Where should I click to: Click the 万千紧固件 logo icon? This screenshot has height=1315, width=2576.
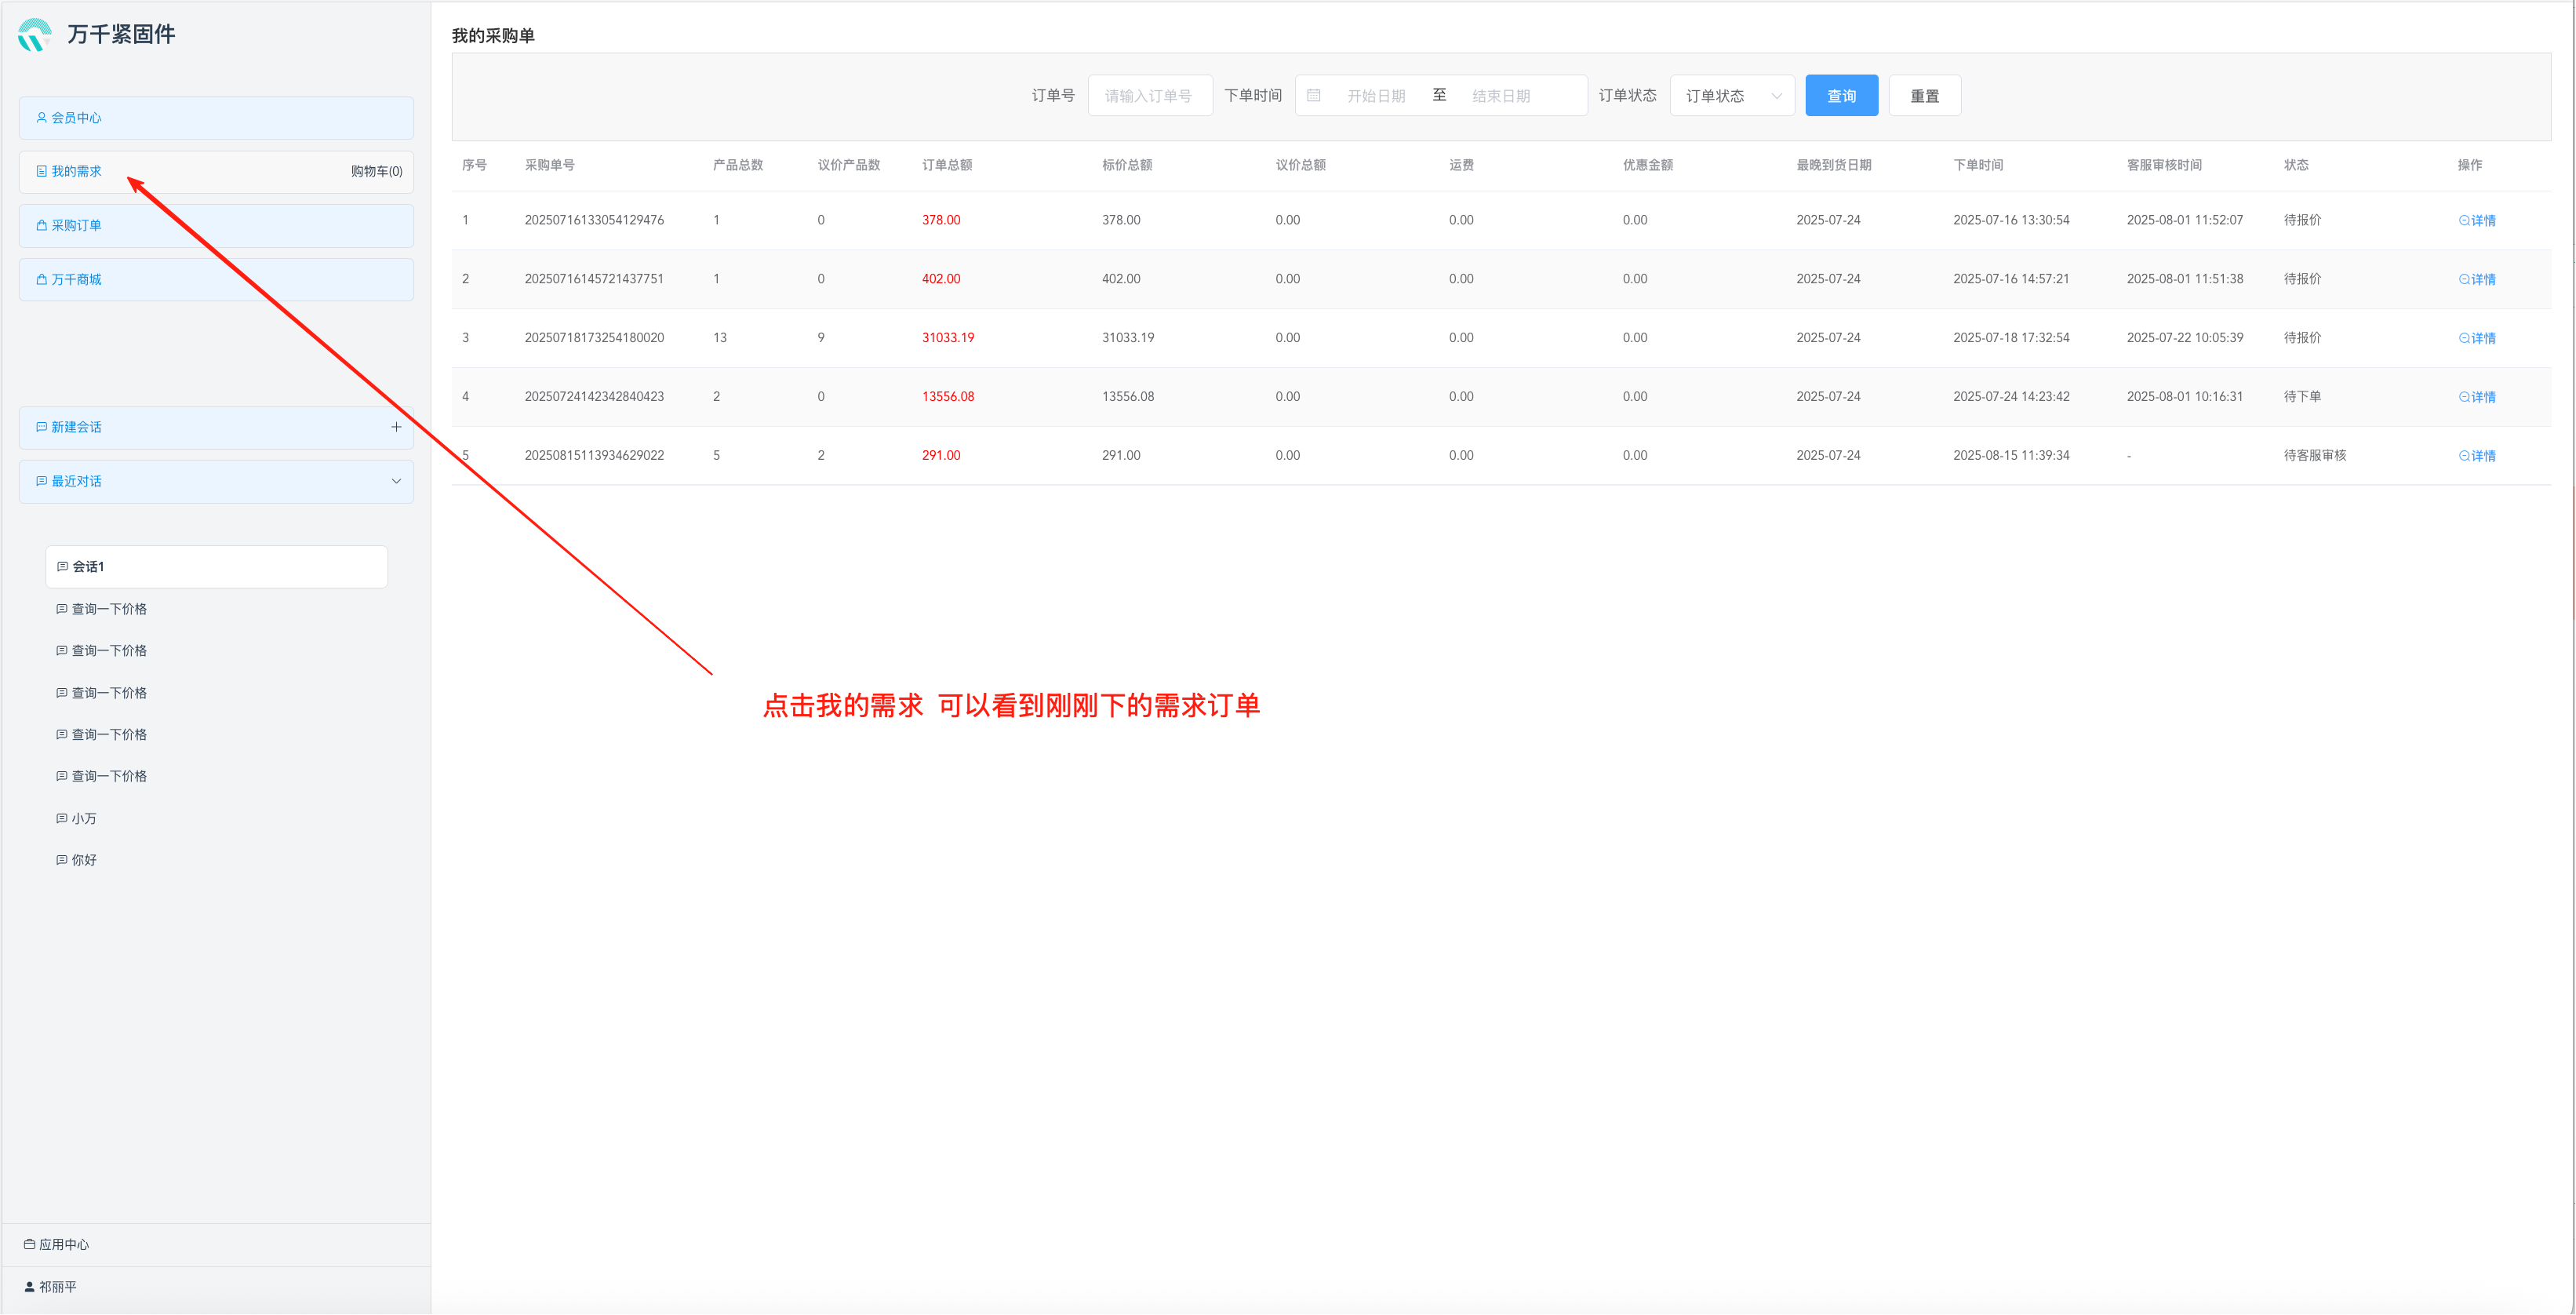34,35
